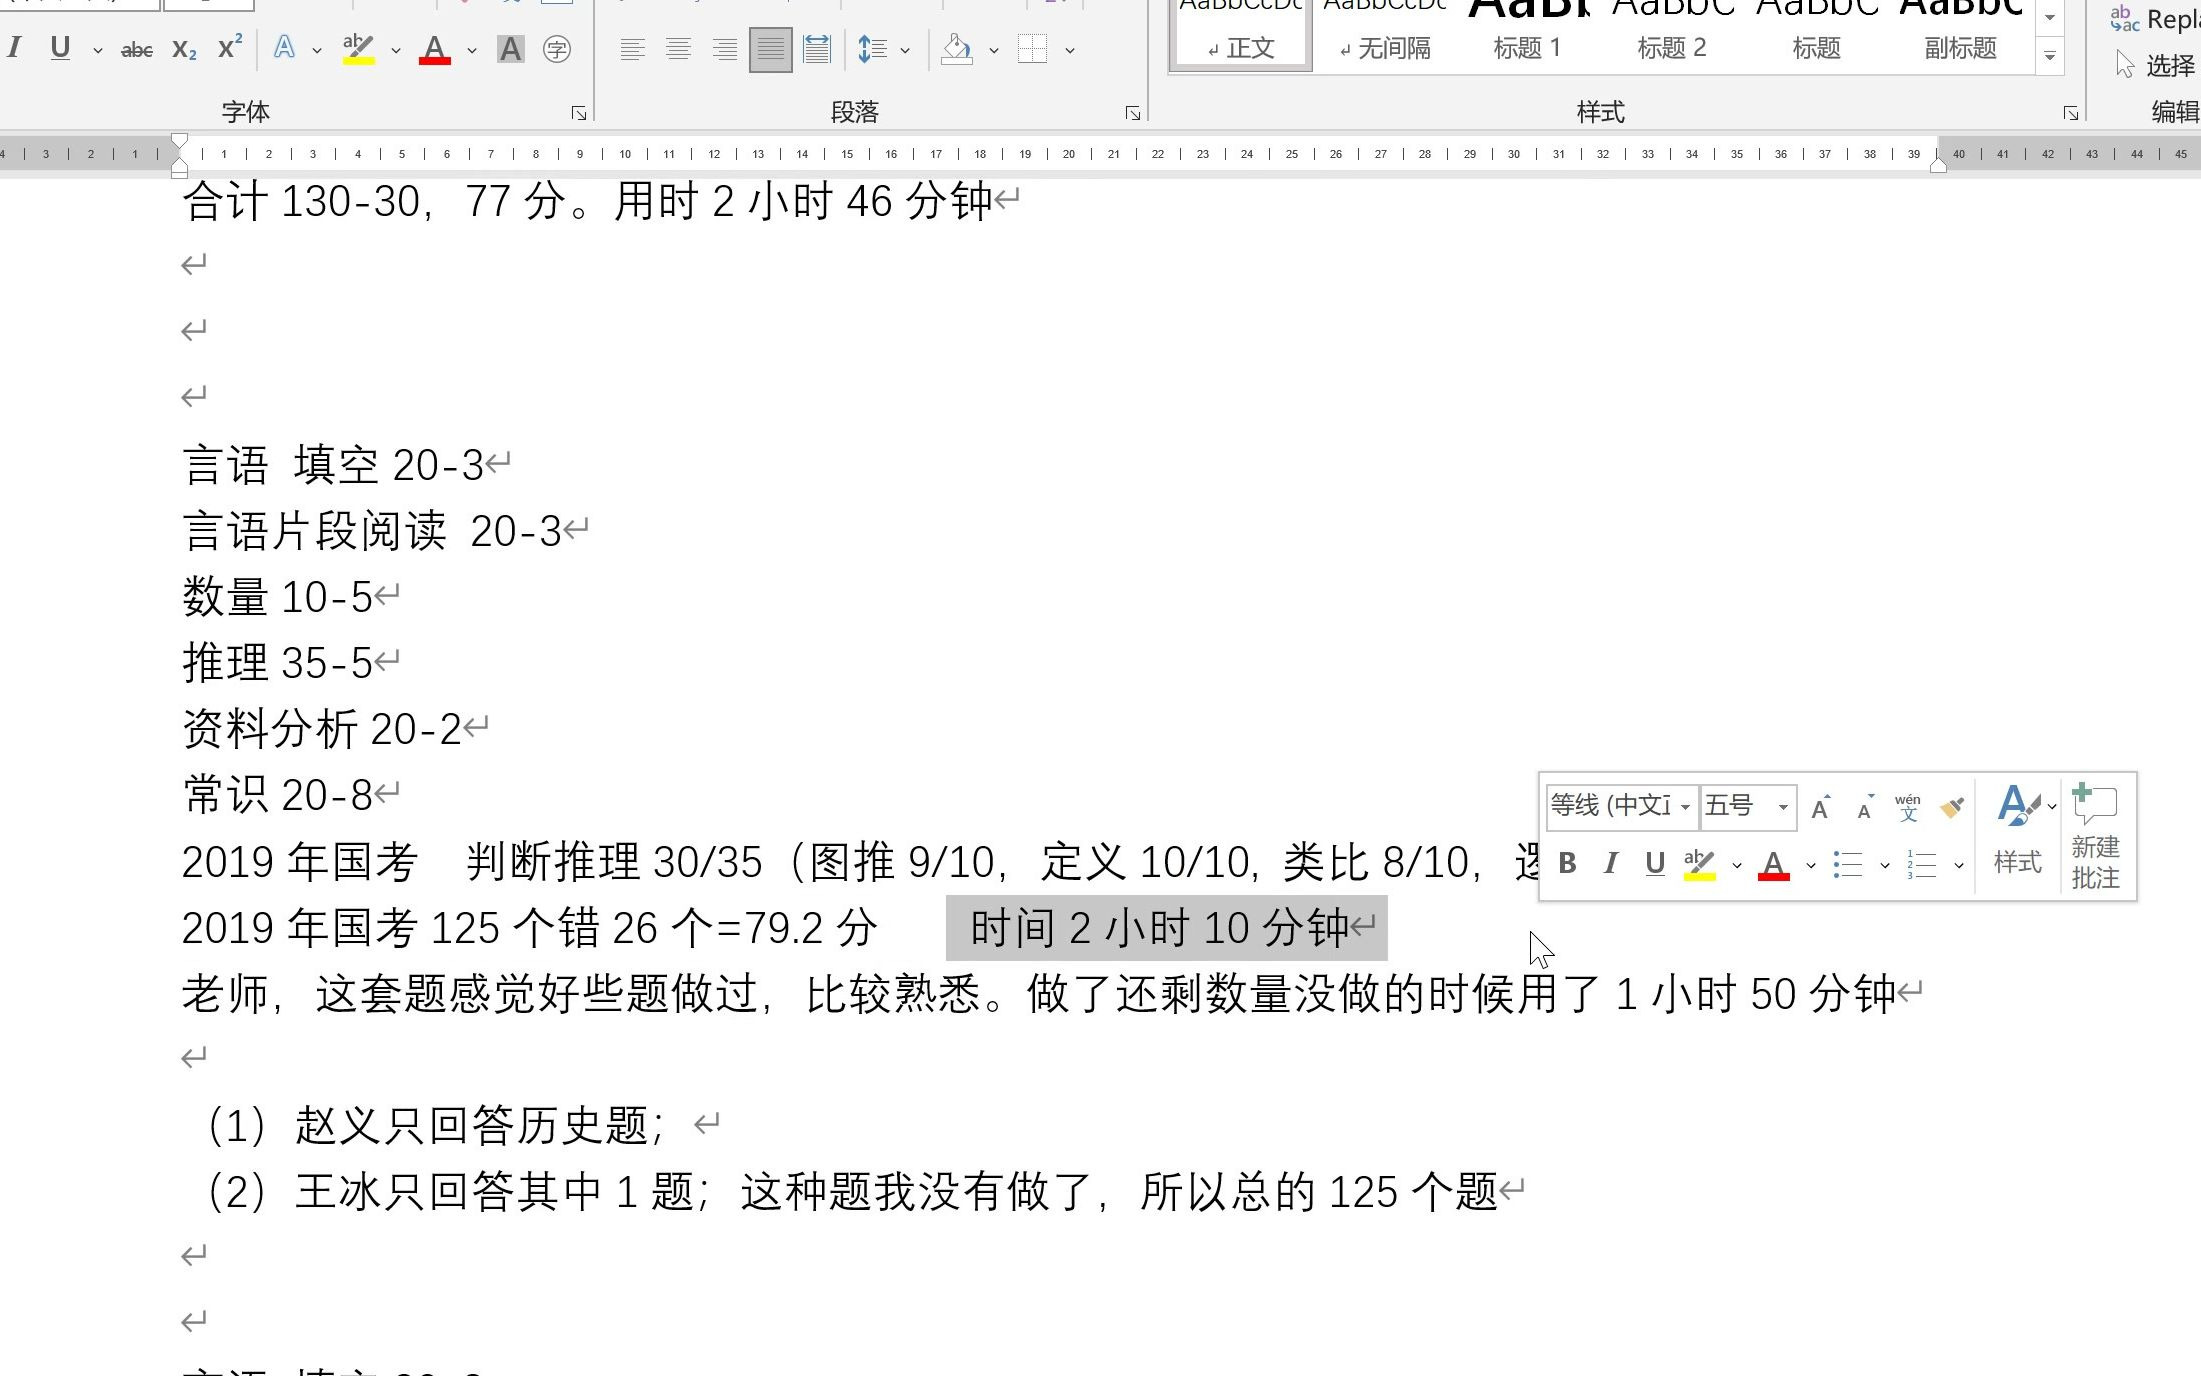Click the line 言语片段阅读 20-3
This screenshot has width=2201, height=1376.
(372, 532)
